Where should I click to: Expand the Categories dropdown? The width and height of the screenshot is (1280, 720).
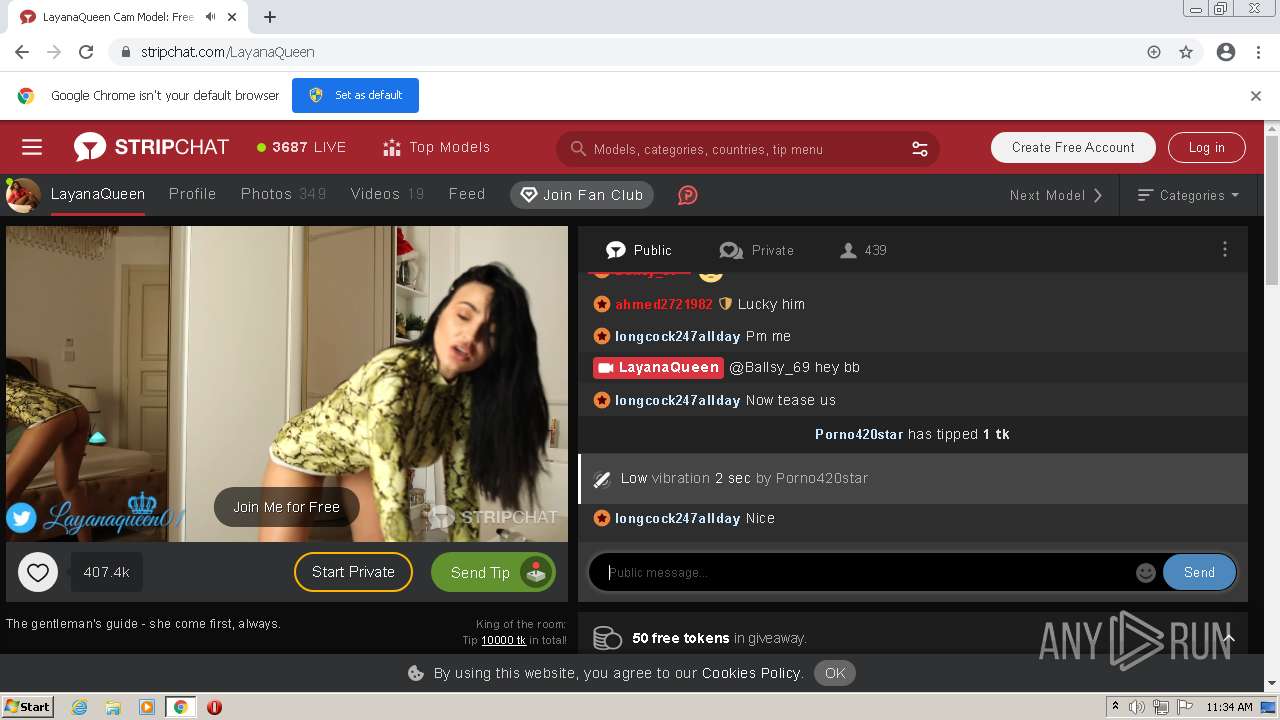(1189, 195)
